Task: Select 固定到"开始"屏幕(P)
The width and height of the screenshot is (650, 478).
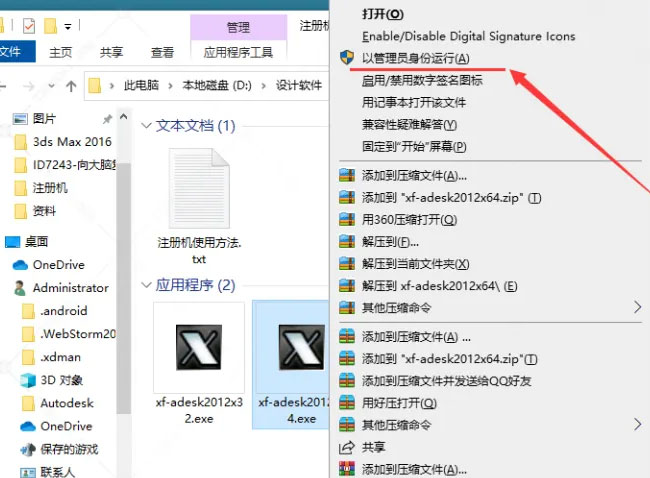Action: 414,147
